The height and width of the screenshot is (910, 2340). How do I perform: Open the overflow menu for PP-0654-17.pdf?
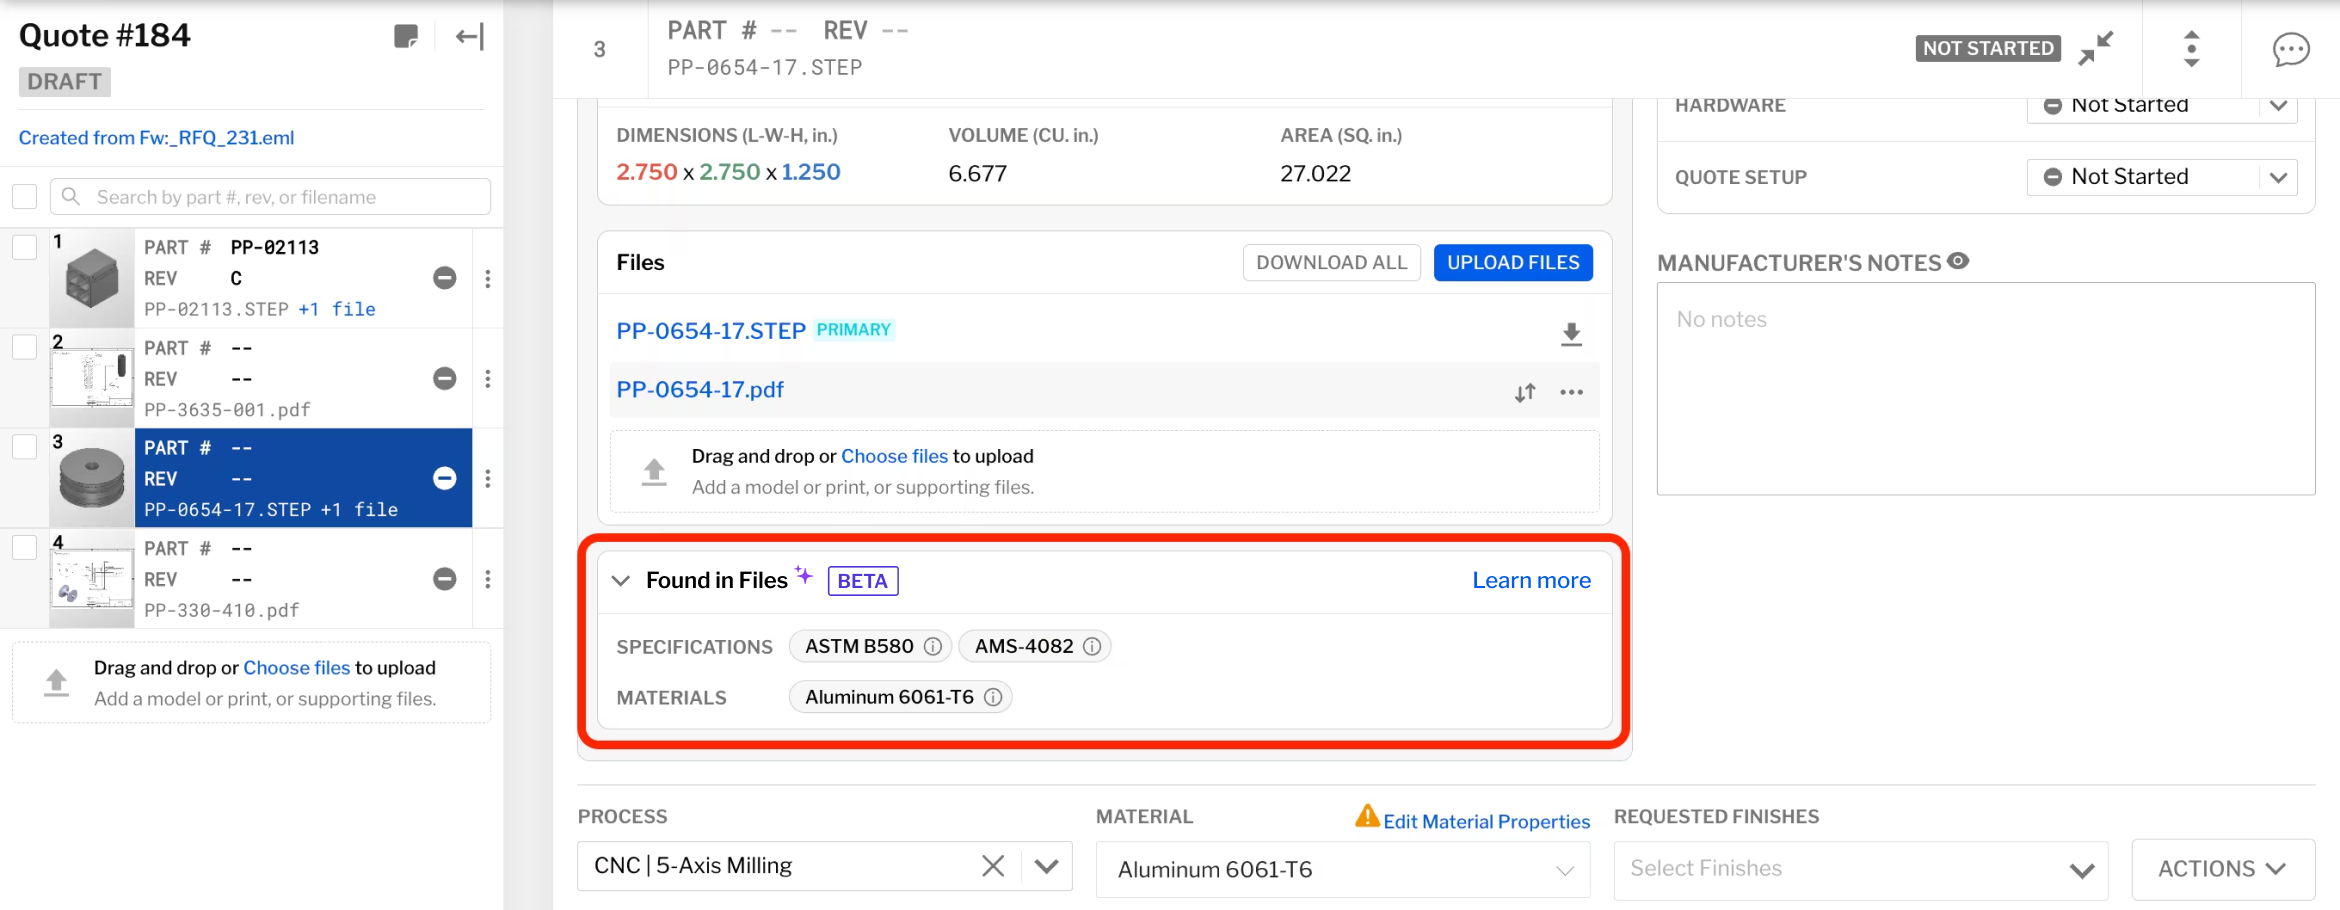coord(1571,392)
